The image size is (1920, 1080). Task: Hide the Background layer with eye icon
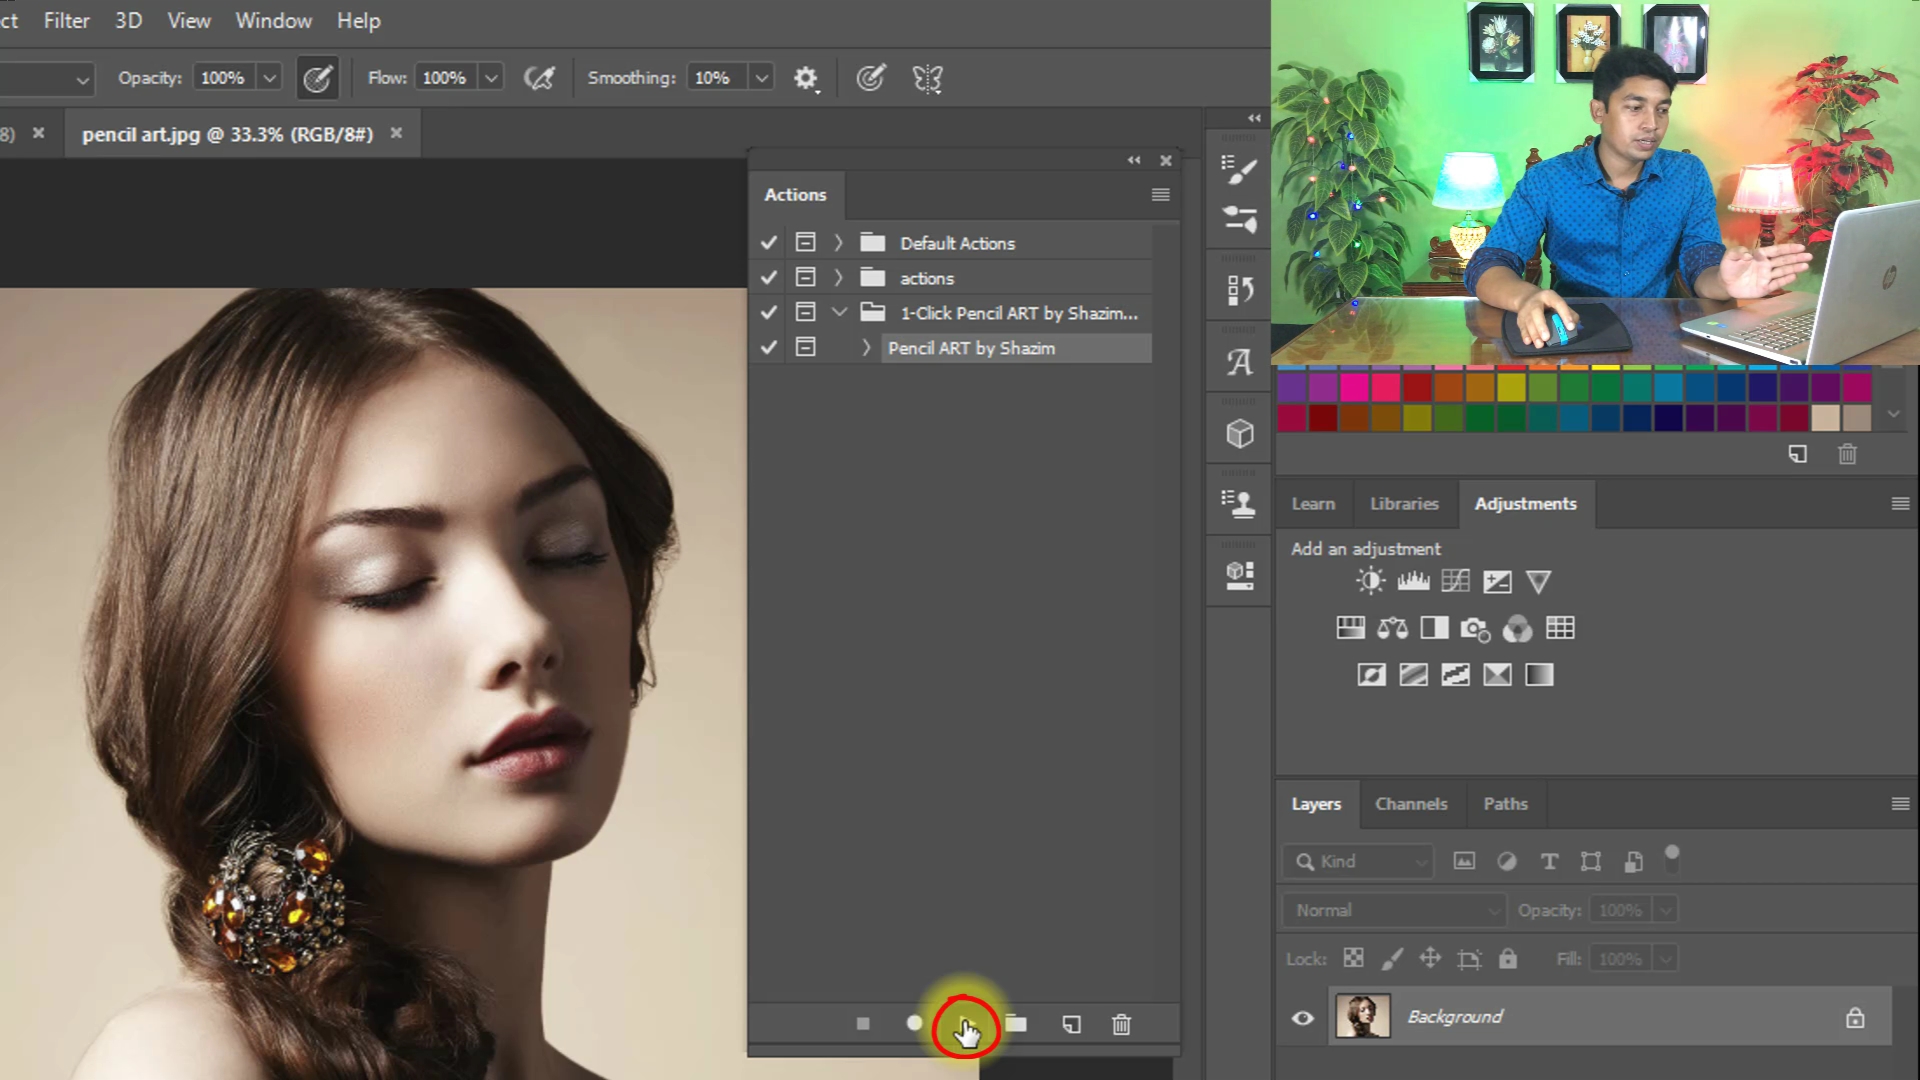[1302, 1018]
